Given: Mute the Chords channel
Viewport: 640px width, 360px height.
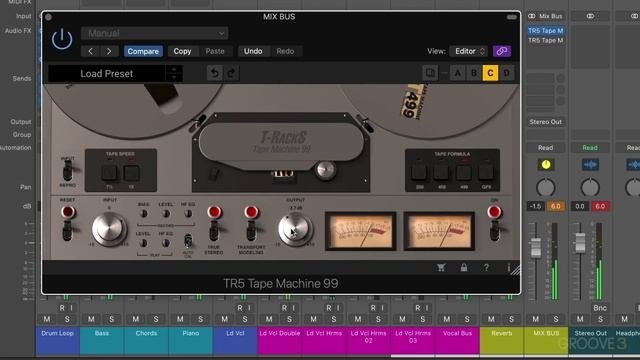Looking at the screenshot, I should [136, 319].
